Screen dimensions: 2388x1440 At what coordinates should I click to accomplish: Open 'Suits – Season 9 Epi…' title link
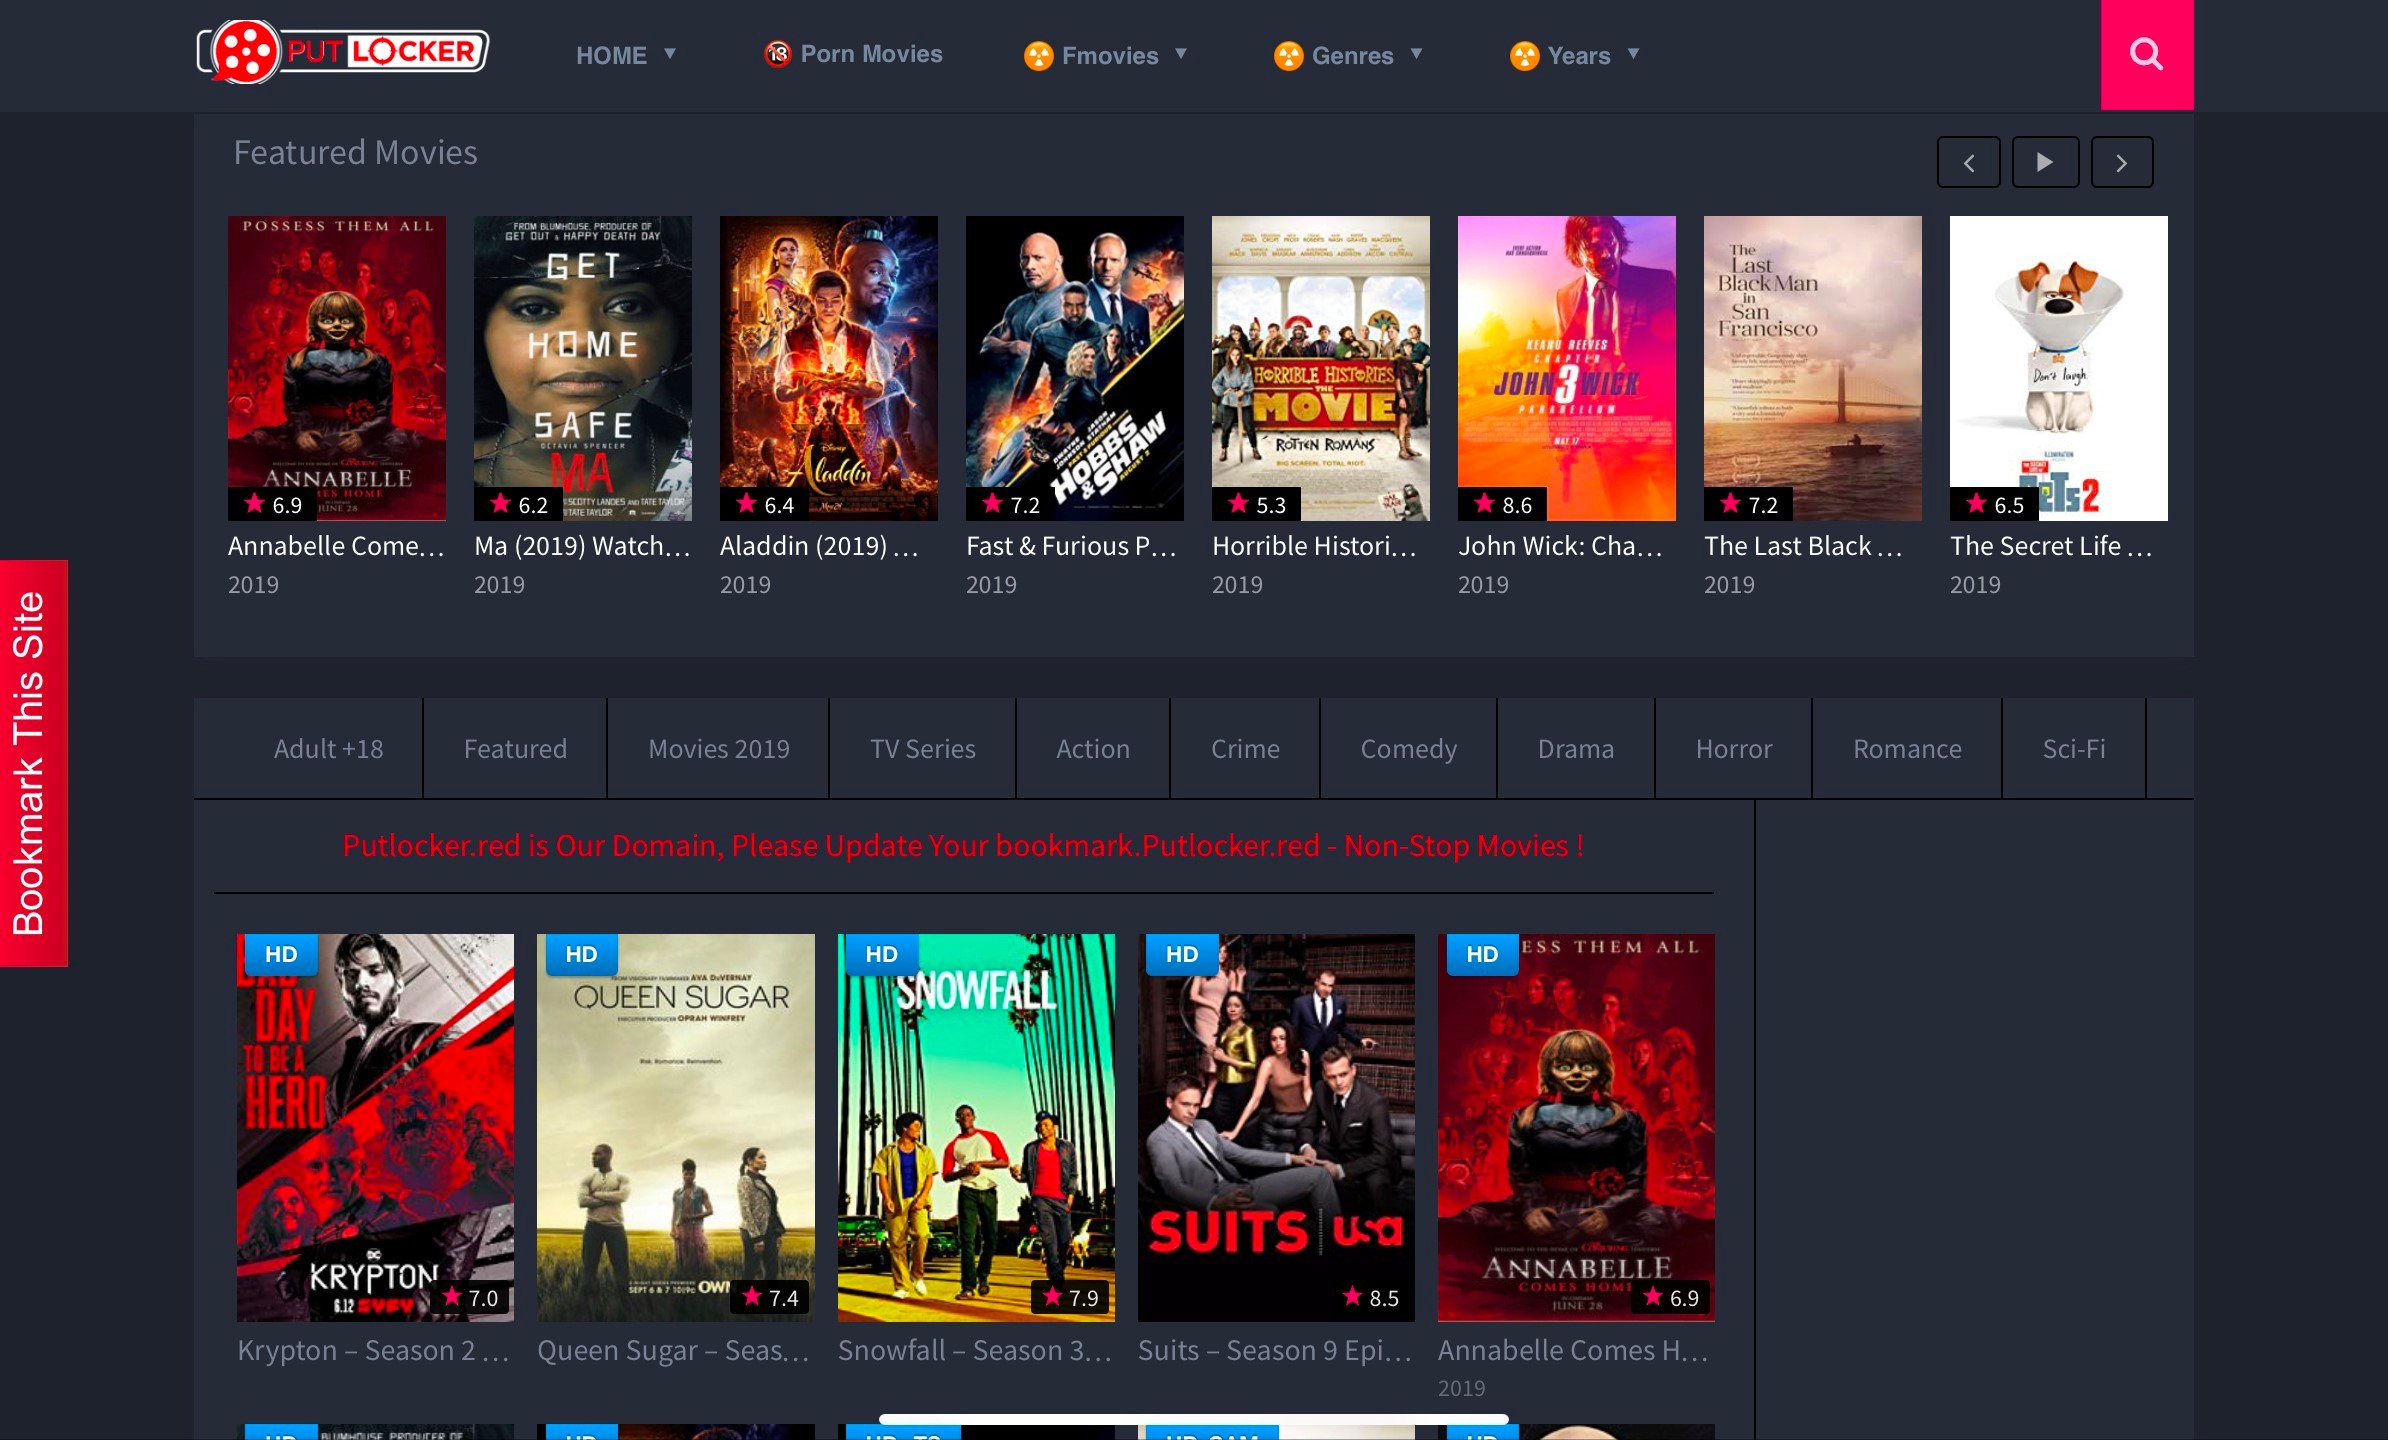1275,1350
